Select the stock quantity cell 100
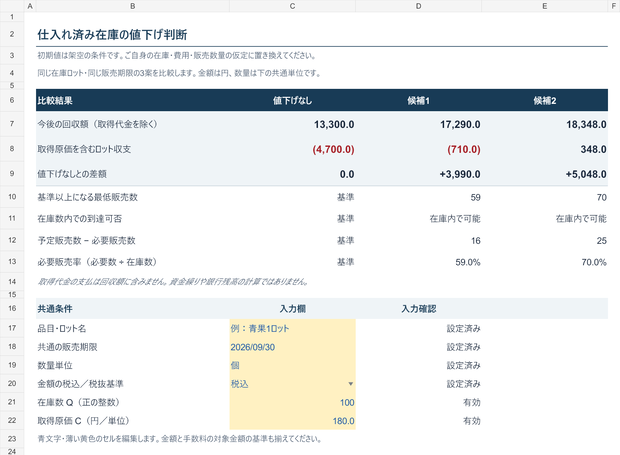The height and width of the screenshot is (455, 620). (x=293, y=402)
